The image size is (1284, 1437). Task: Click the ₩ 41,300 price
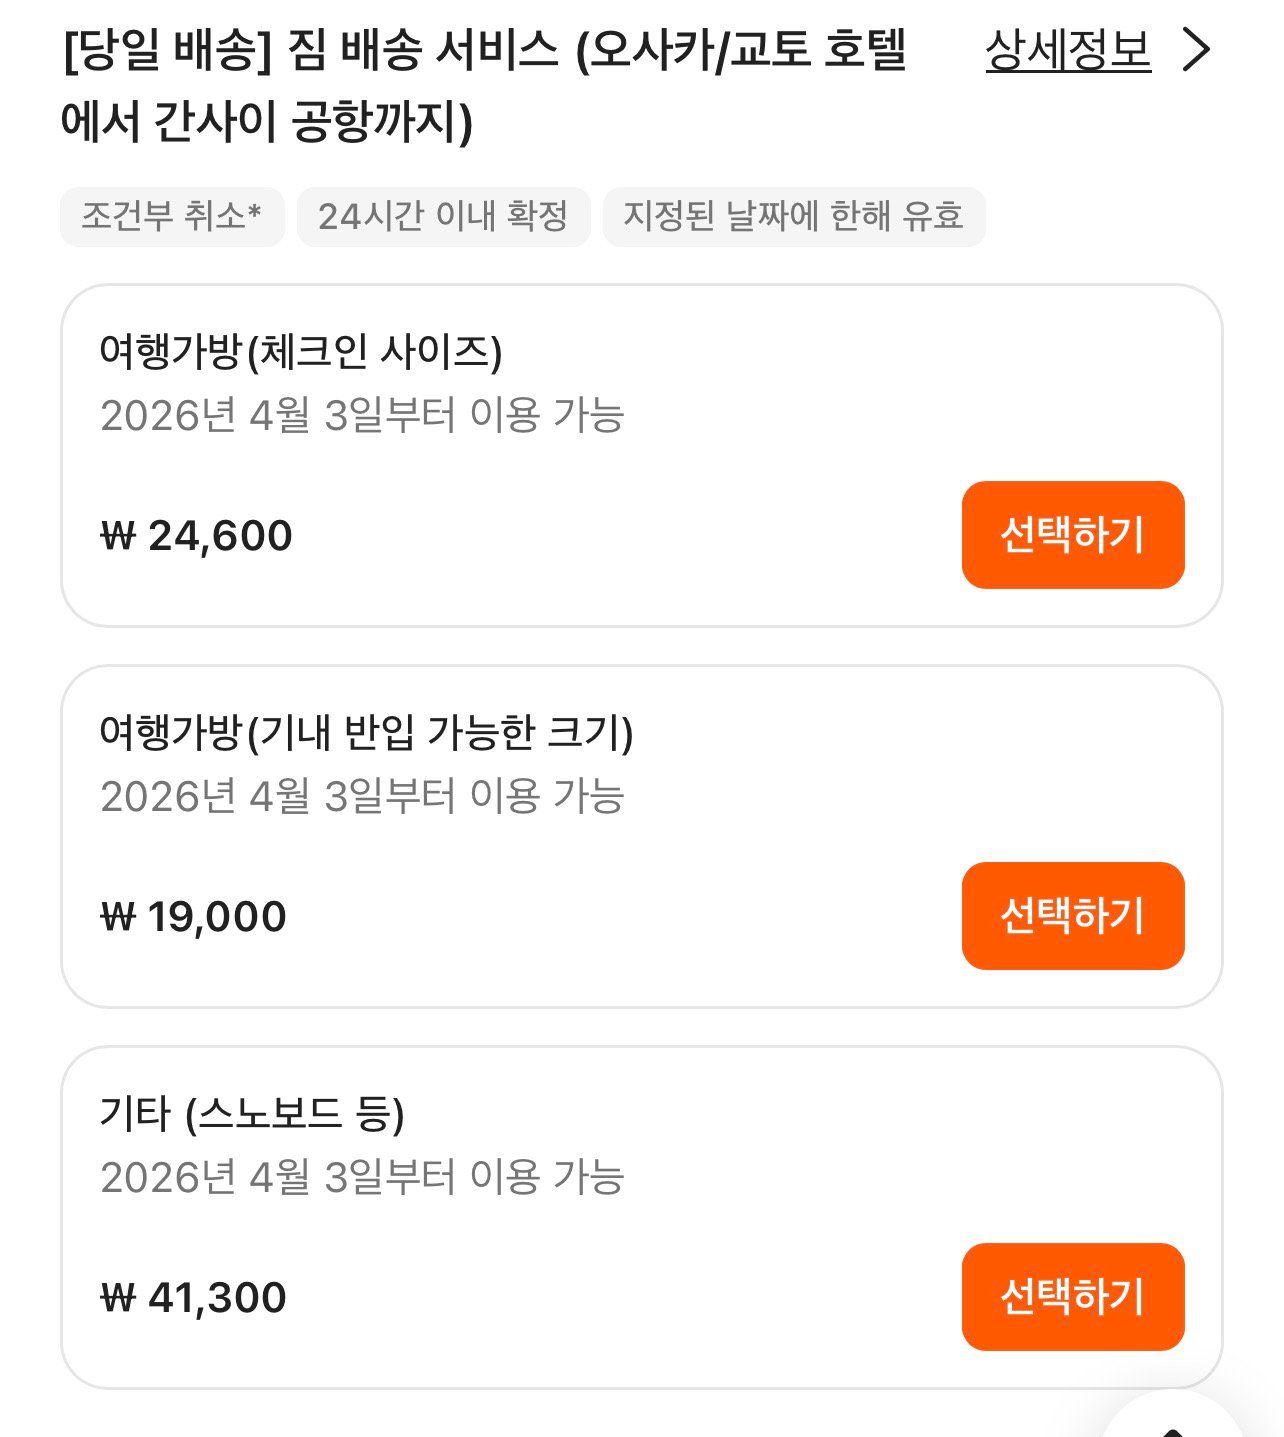click(x=194, y=1298)
